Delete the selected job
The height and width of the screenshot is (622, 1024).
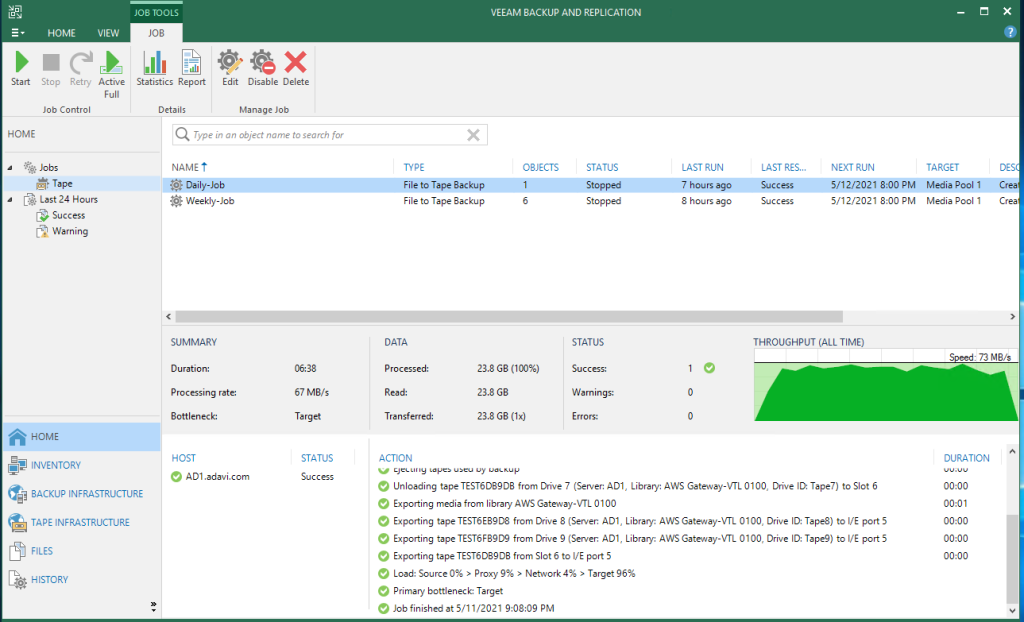pos(295,69)
